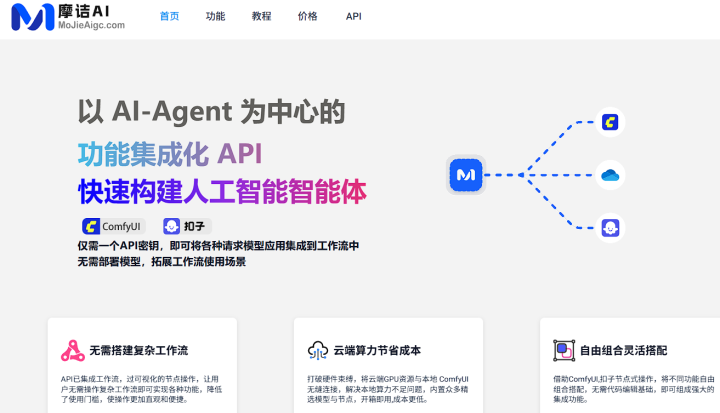Click the cloud computing card icon
Screen dimensions: 720x413
317,351
